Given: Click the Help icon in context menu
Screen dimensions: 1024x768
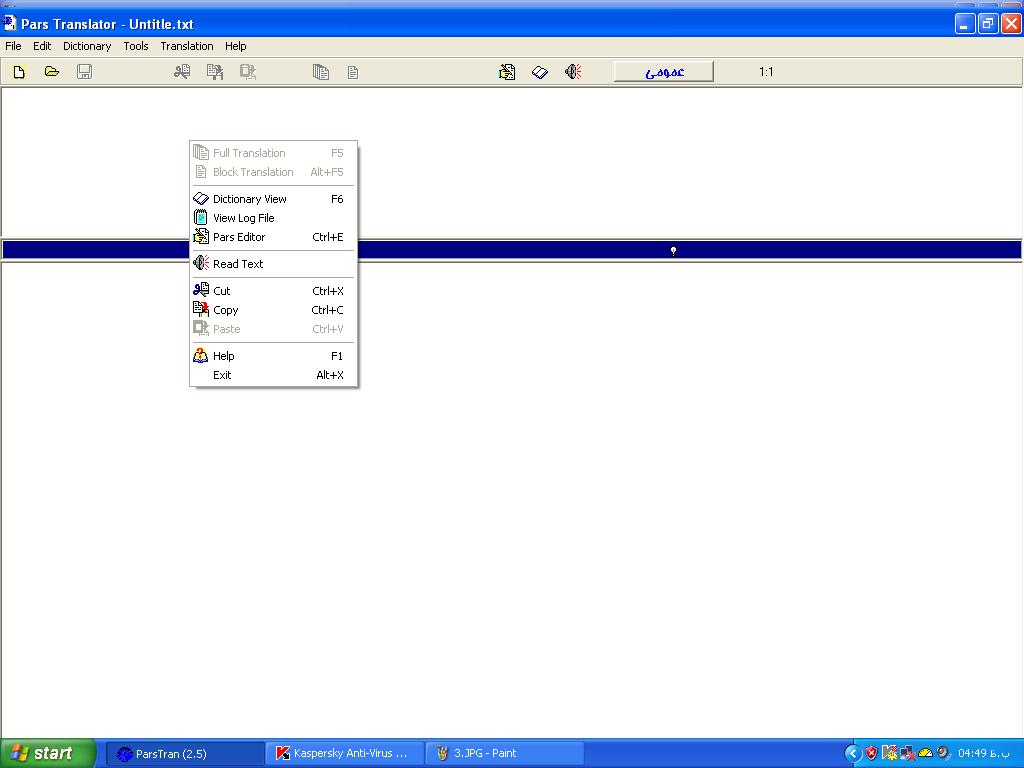Looking at the screenshot, I should pyautogui.click(x=200, y=355).
